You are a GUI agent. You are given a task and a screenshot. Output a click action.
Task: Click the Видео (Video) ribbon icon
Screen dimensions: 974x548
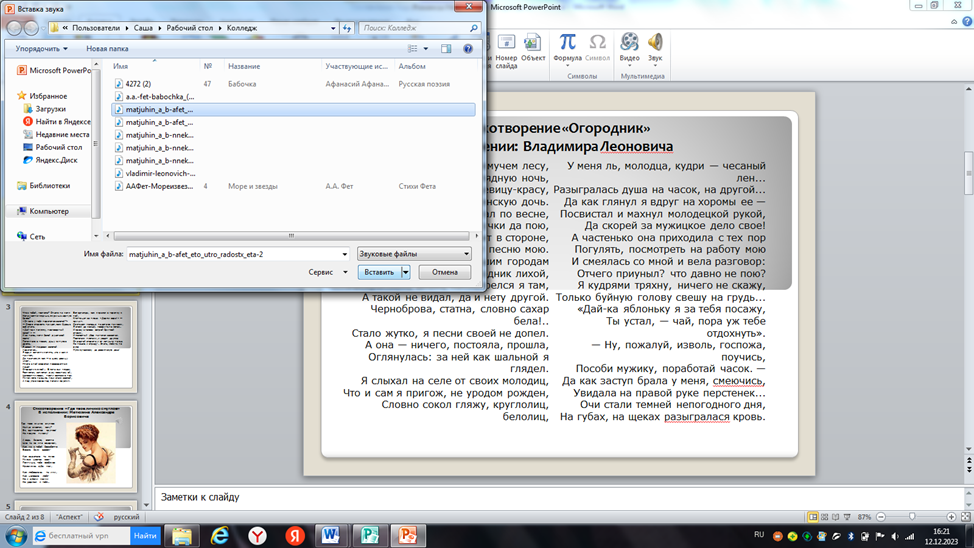click(x=629, y=45)
